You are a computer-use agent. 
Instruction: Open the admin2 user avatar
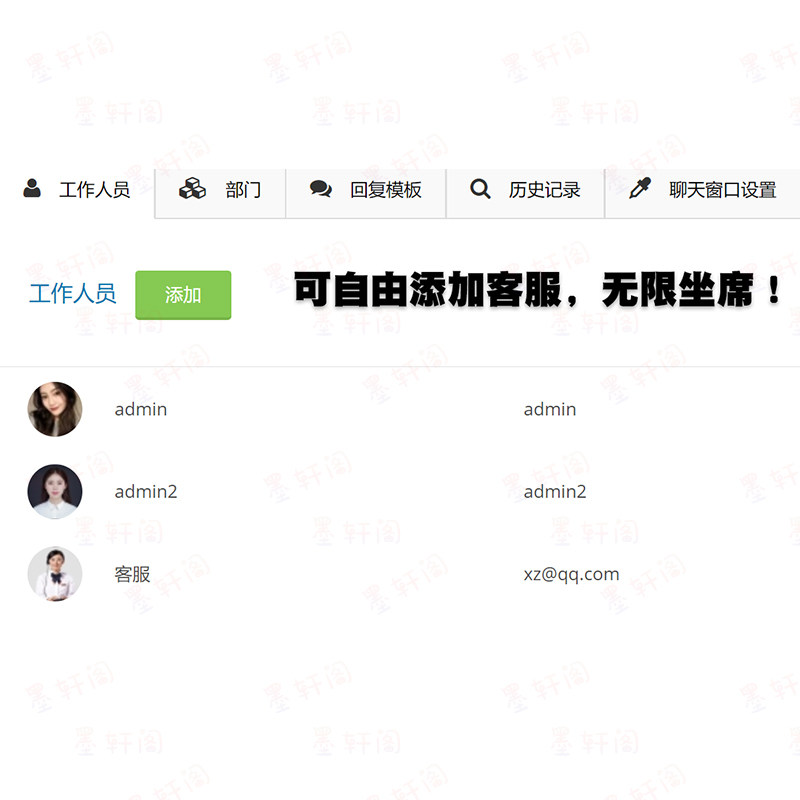pyautogui.click(x=55, y=491)
